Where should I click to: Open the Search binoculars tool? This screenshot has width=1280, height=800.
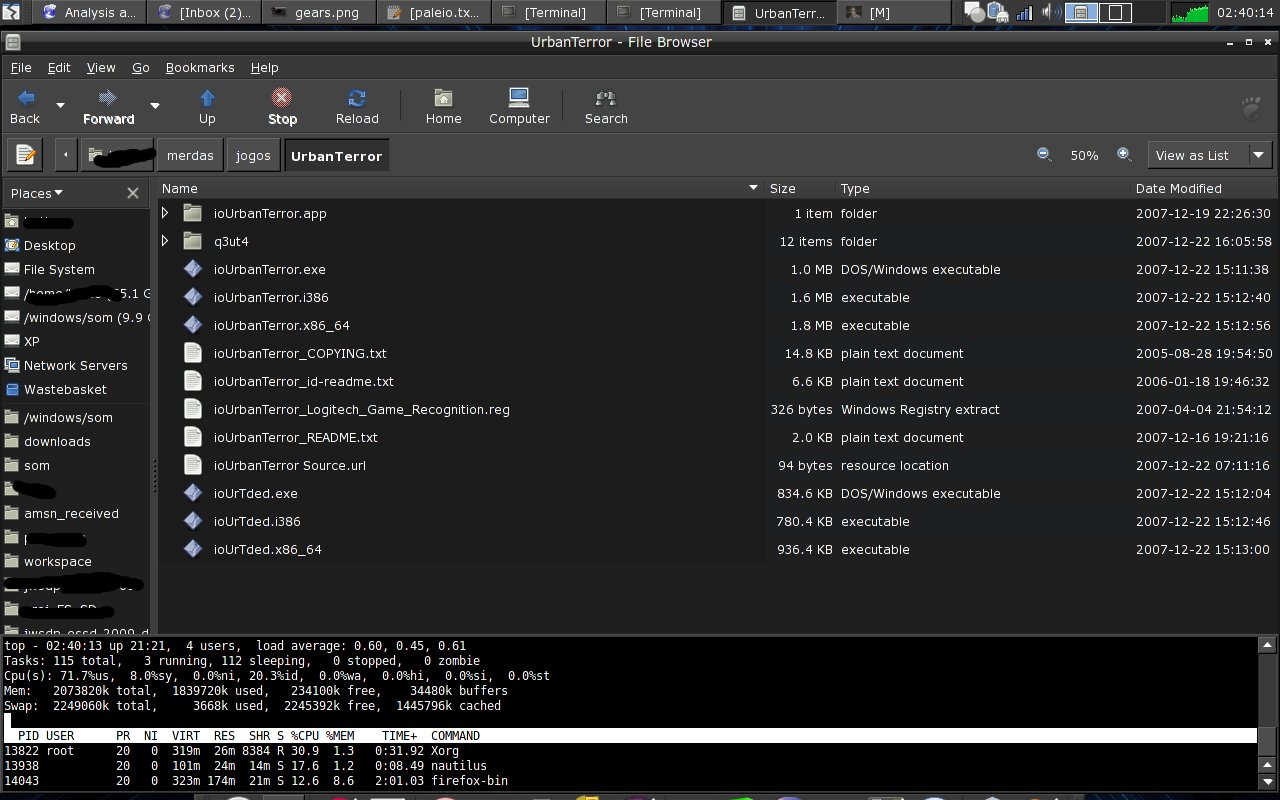pos(605,98)
